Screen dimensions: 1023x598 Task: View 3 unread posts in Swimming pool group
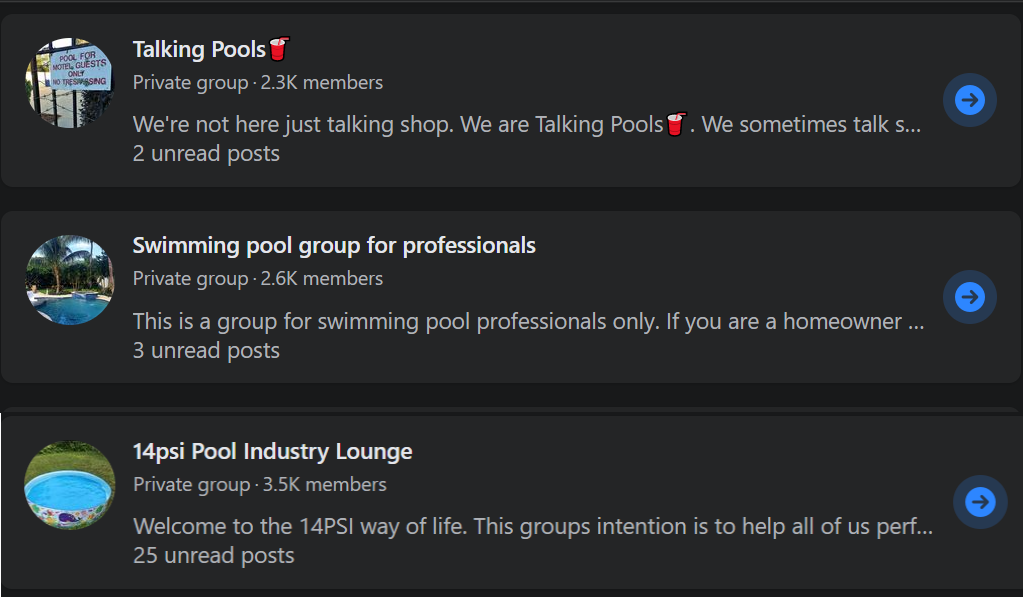tap(206, 351)
